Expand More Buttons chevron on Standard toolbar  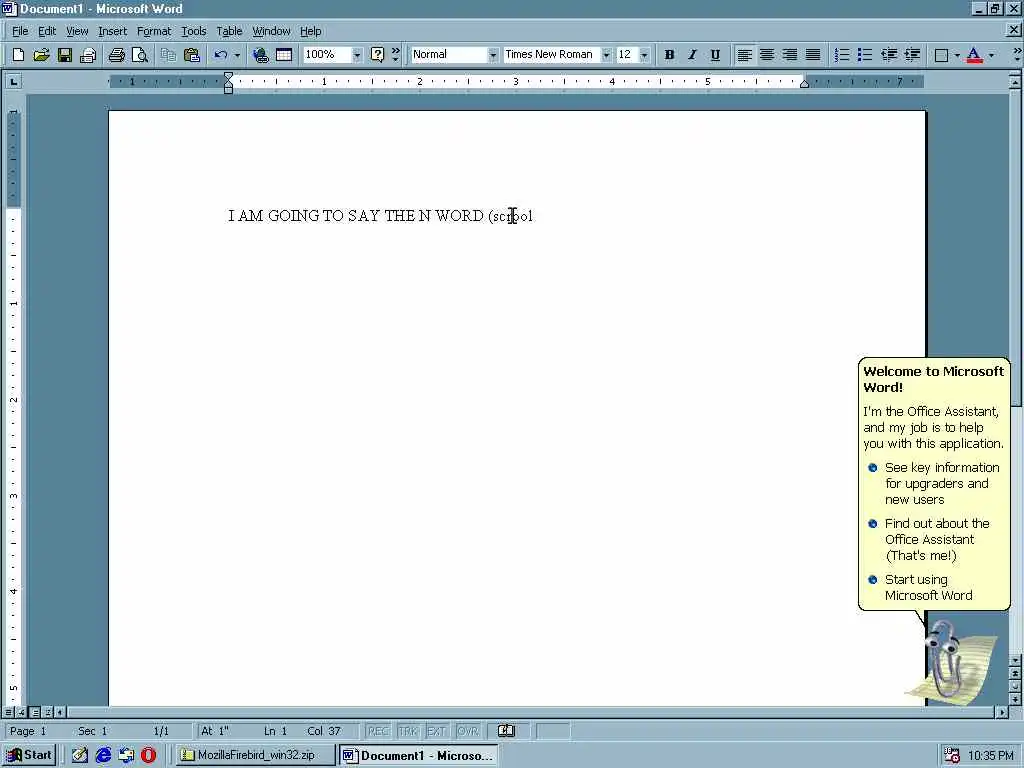(x=395, y=55)
